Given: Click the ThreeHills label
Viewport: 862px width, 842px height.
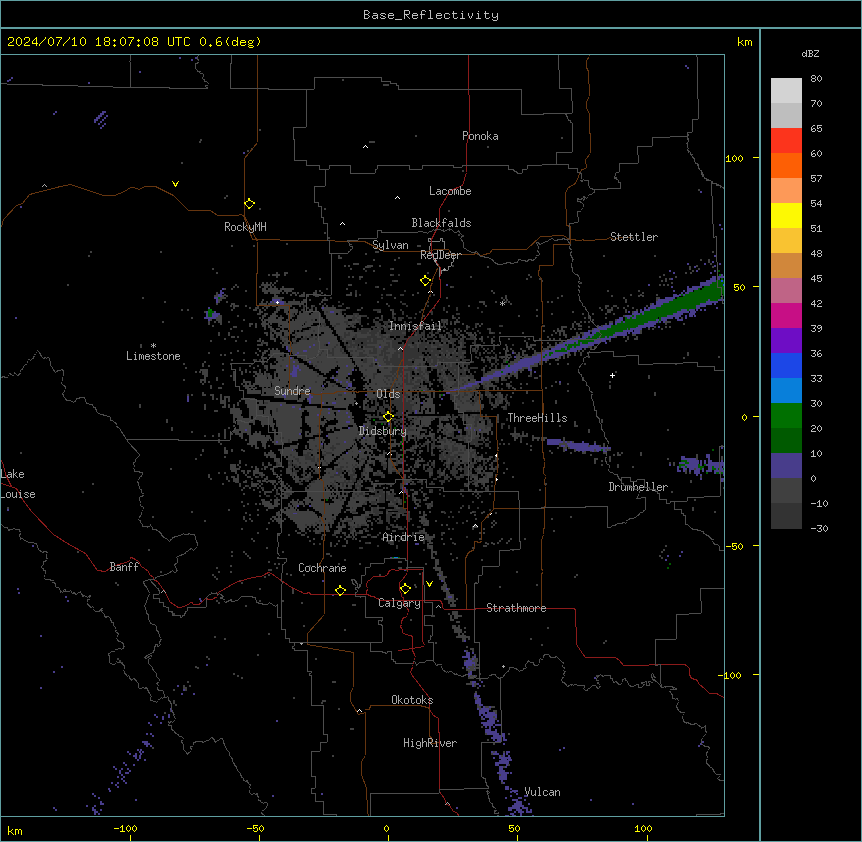Looking at the screenshot, I should [x=537, y=418].
